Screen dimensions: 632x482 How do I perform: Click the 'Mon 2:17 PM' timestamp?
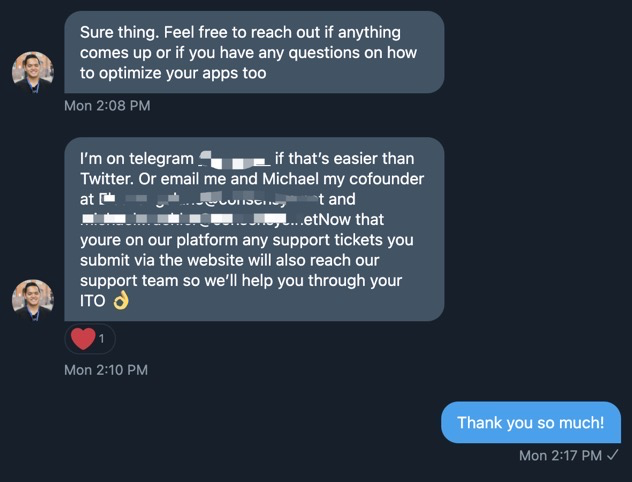click(x=560, y=455)
